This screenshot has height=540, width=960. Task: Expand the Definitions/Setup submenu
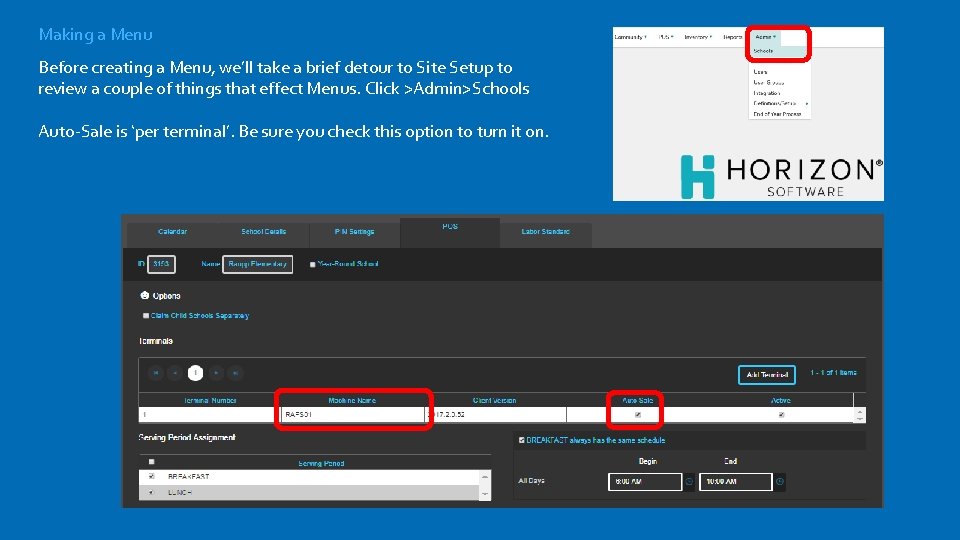(779, 103)
